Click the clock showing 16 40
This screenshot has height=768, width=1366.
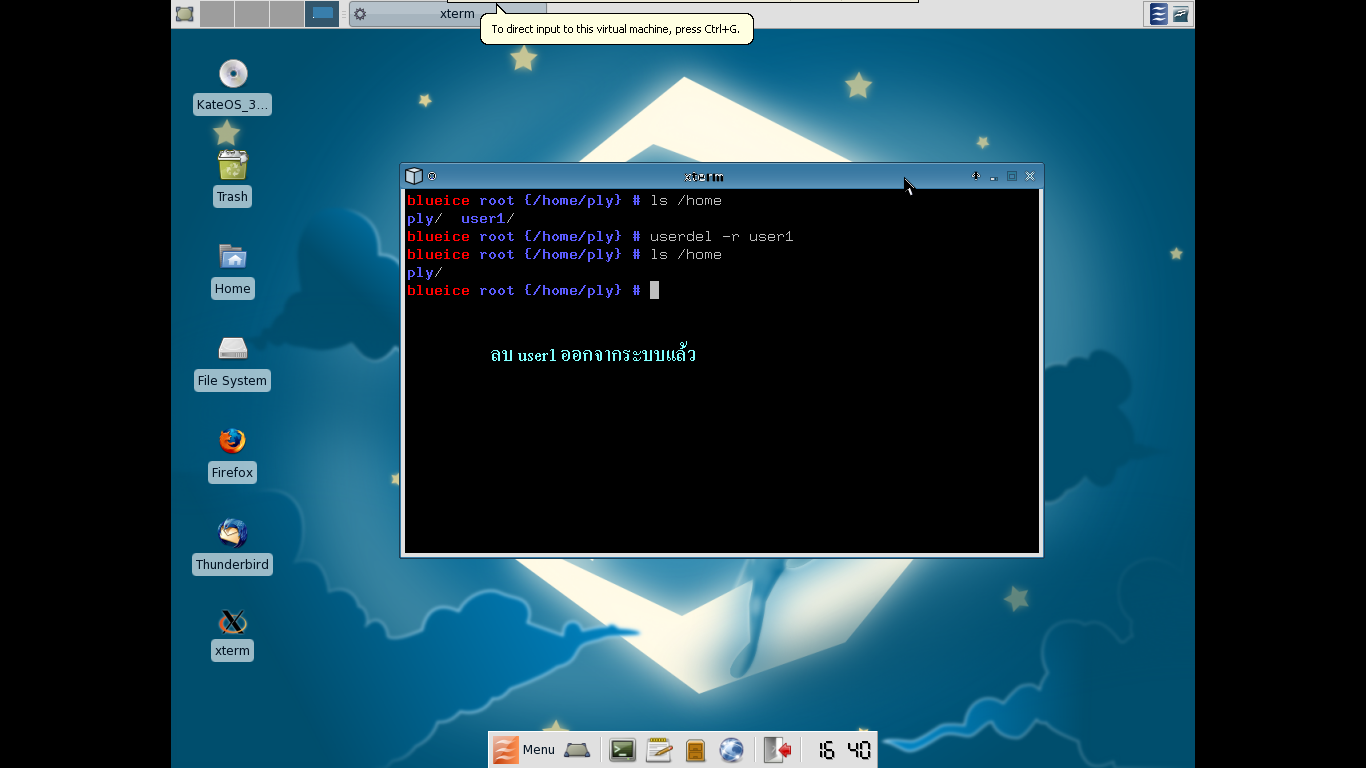pyautogui.click(x=844, y=750)
